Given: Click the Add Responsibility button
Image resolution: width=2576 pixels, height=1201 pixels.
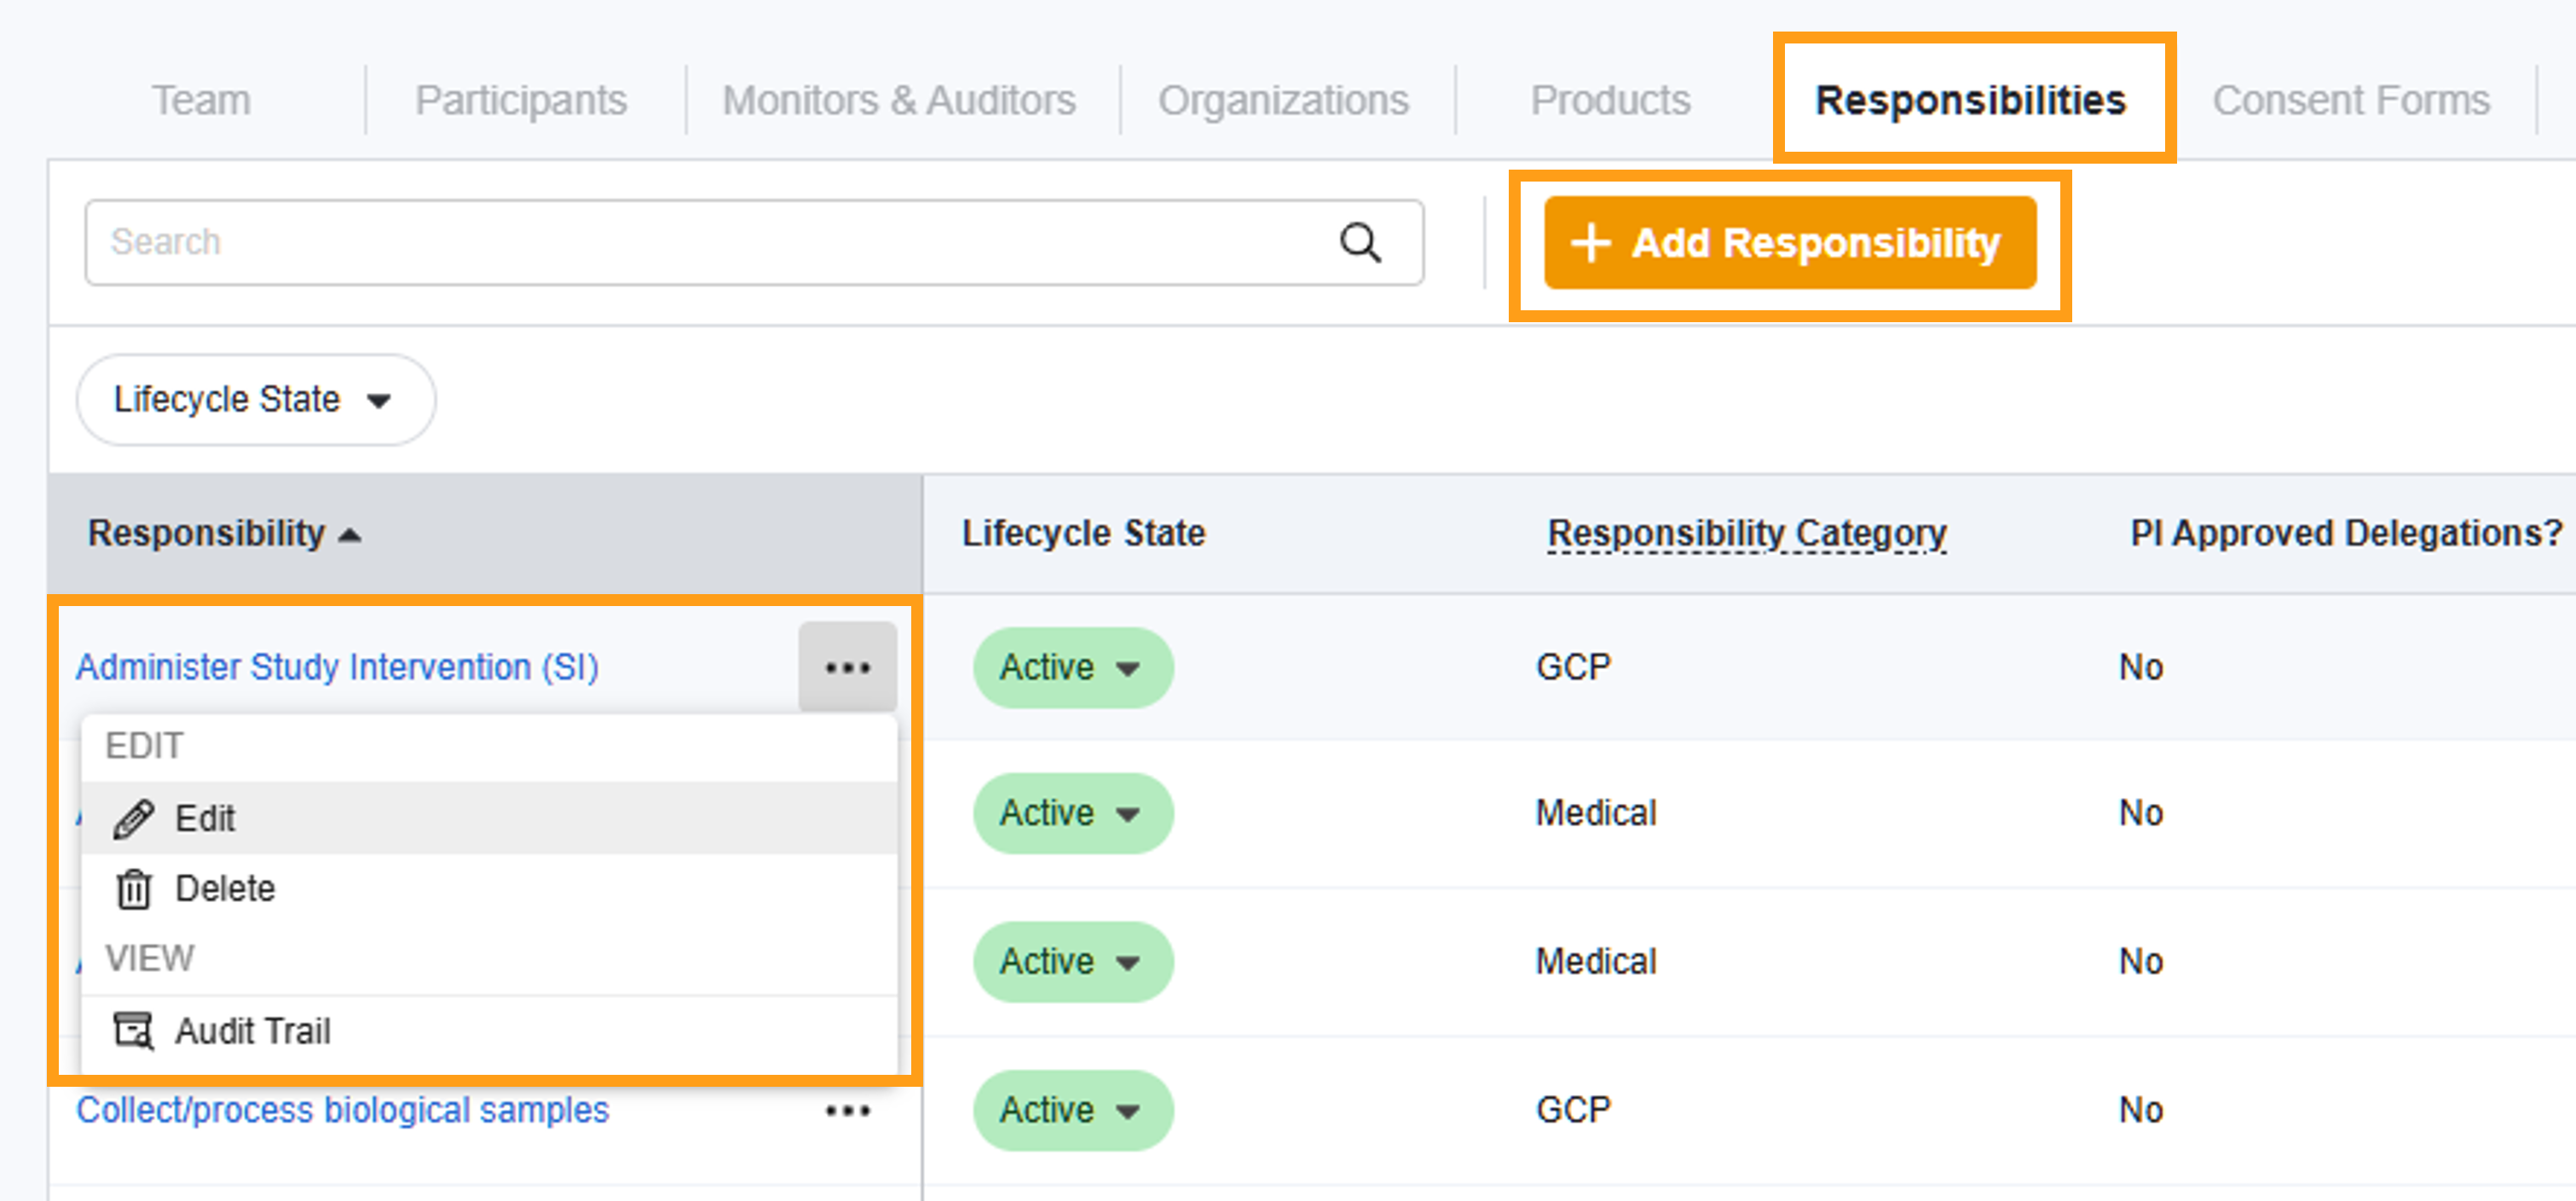Looking at the screenshot, I should click(x=1789, y=243).
